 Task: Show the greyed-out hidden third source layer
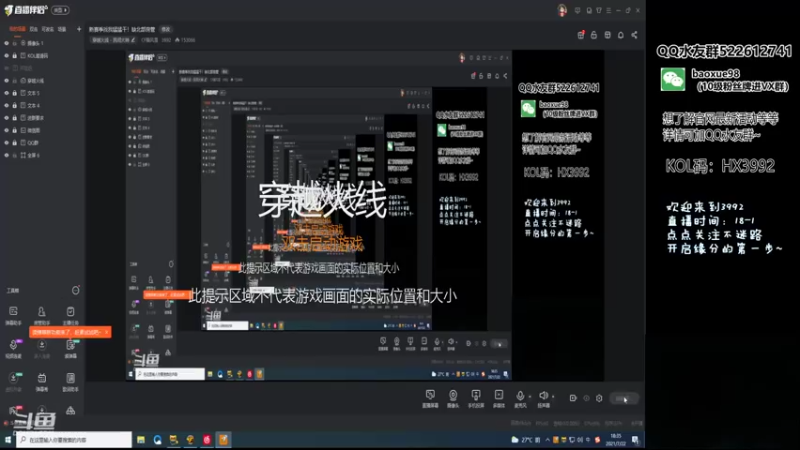coord(7,68)
